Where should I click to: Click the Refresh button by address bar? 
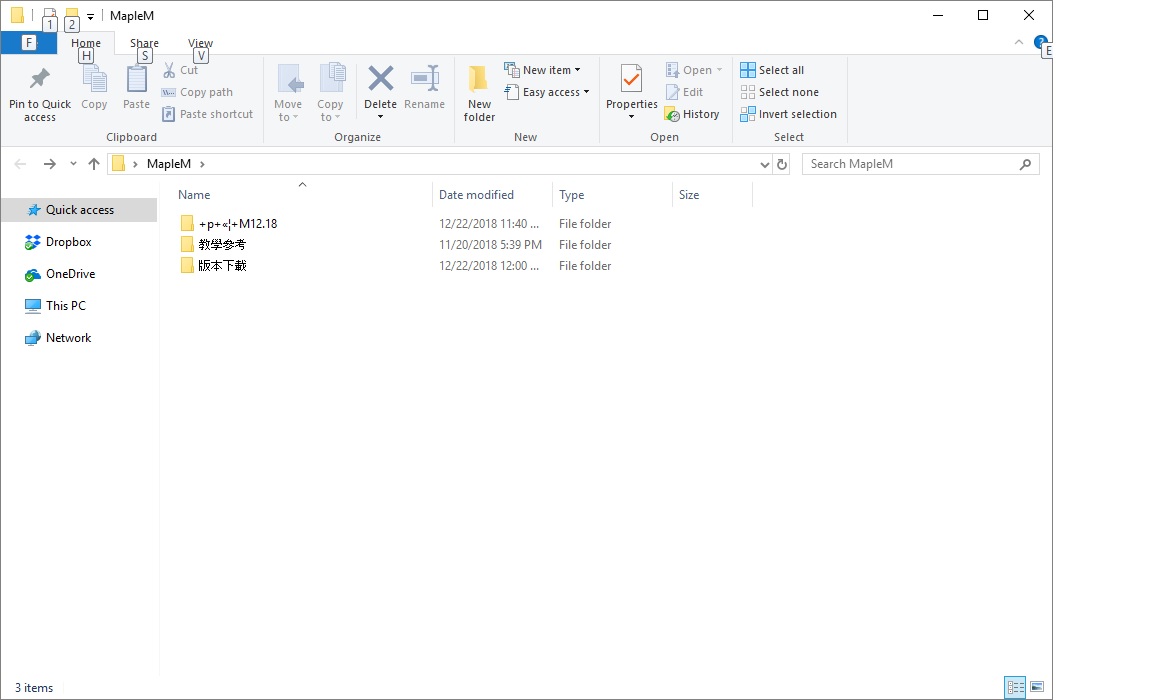click(782, 165)
